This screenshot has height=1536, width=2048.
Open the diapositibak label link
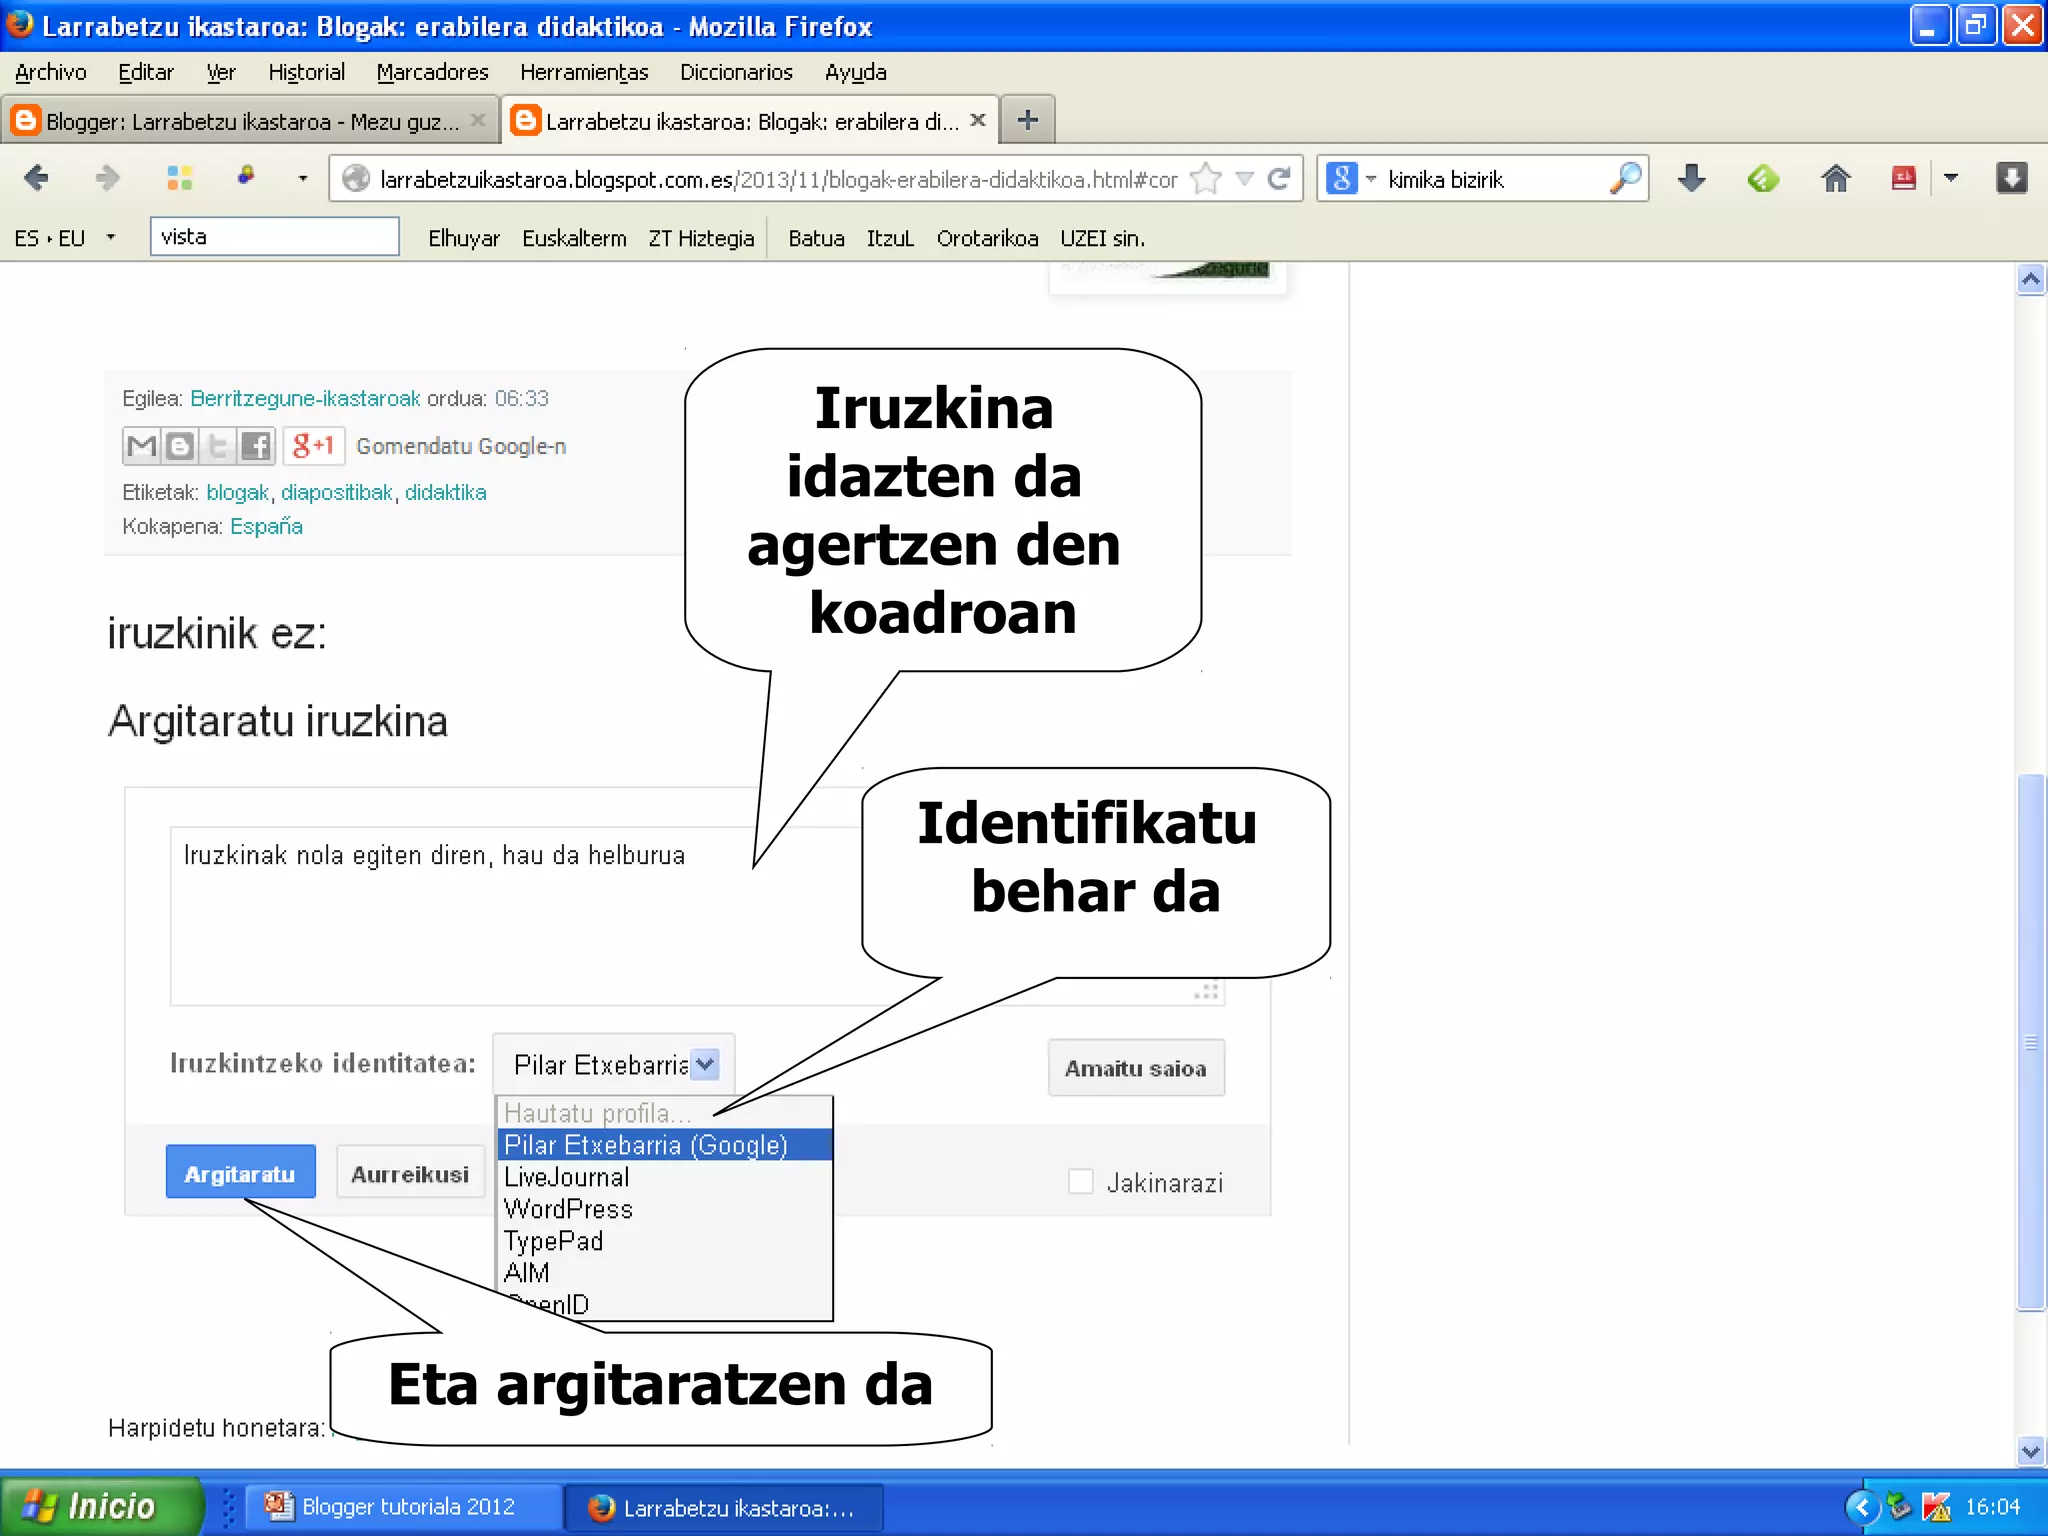pyautogui.click(x=337, y=492)
